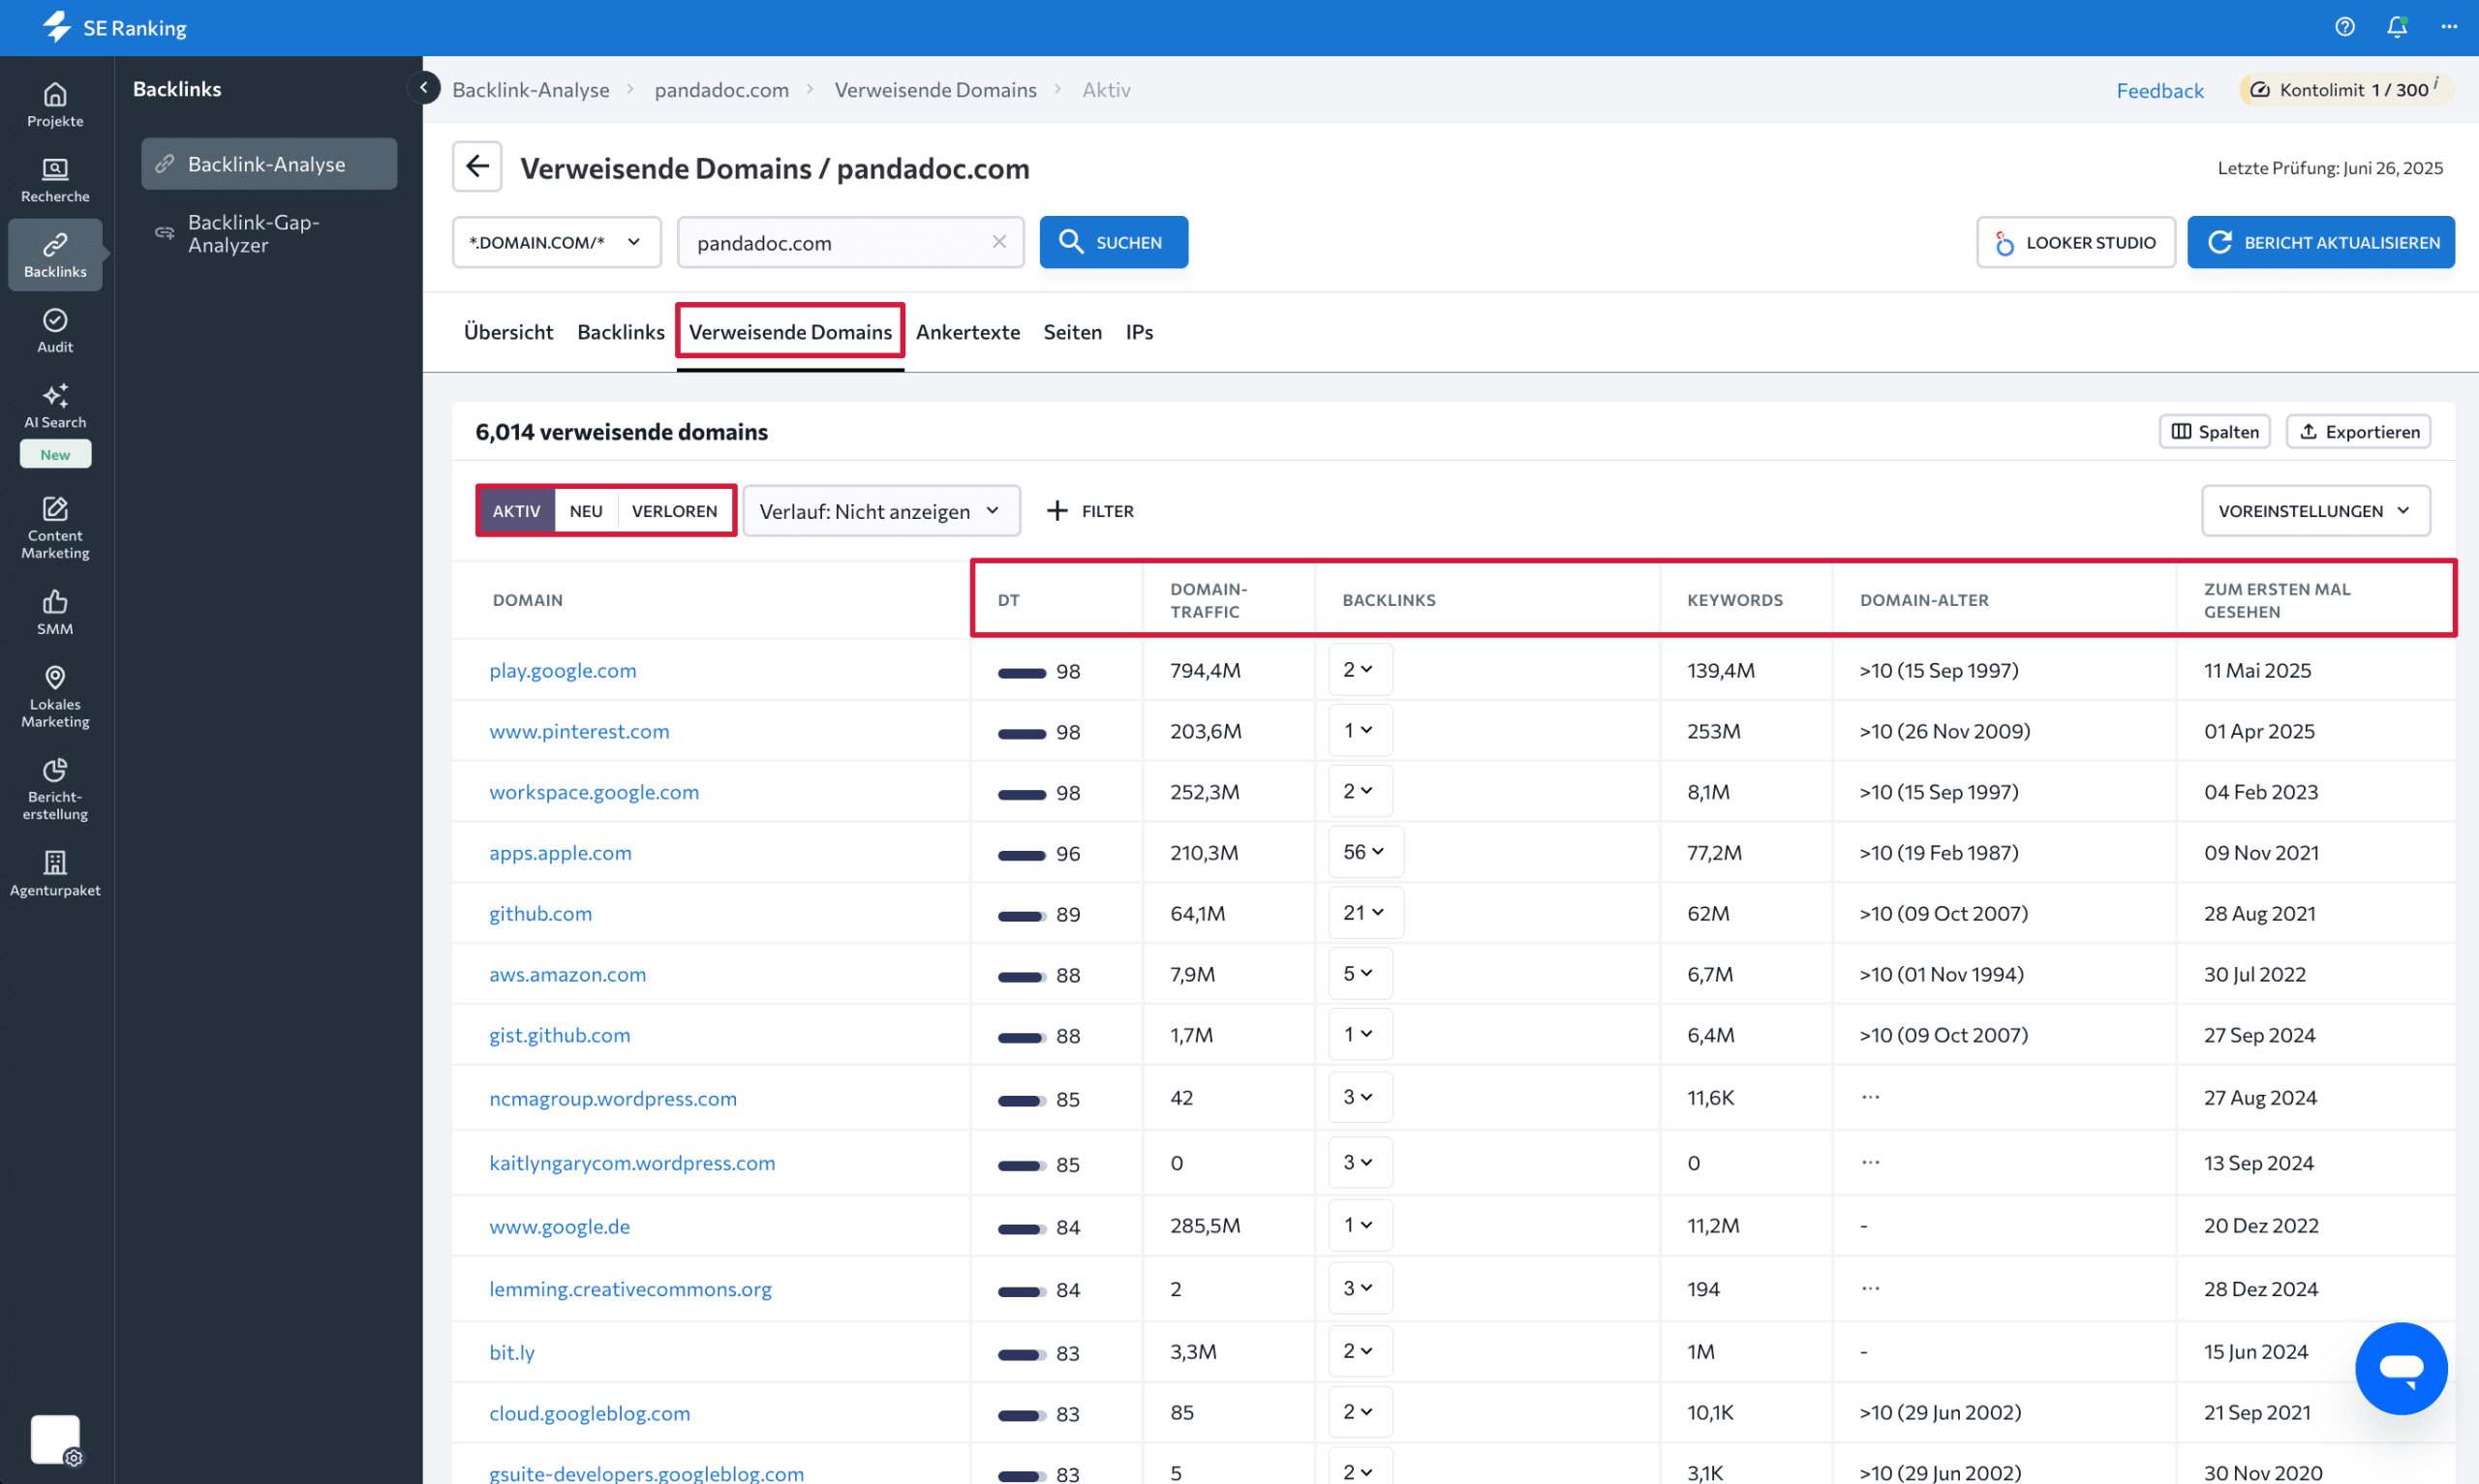Open the Backlinks sidebar section
The height and width of the screenshot is (1484, 2479).
55,255
